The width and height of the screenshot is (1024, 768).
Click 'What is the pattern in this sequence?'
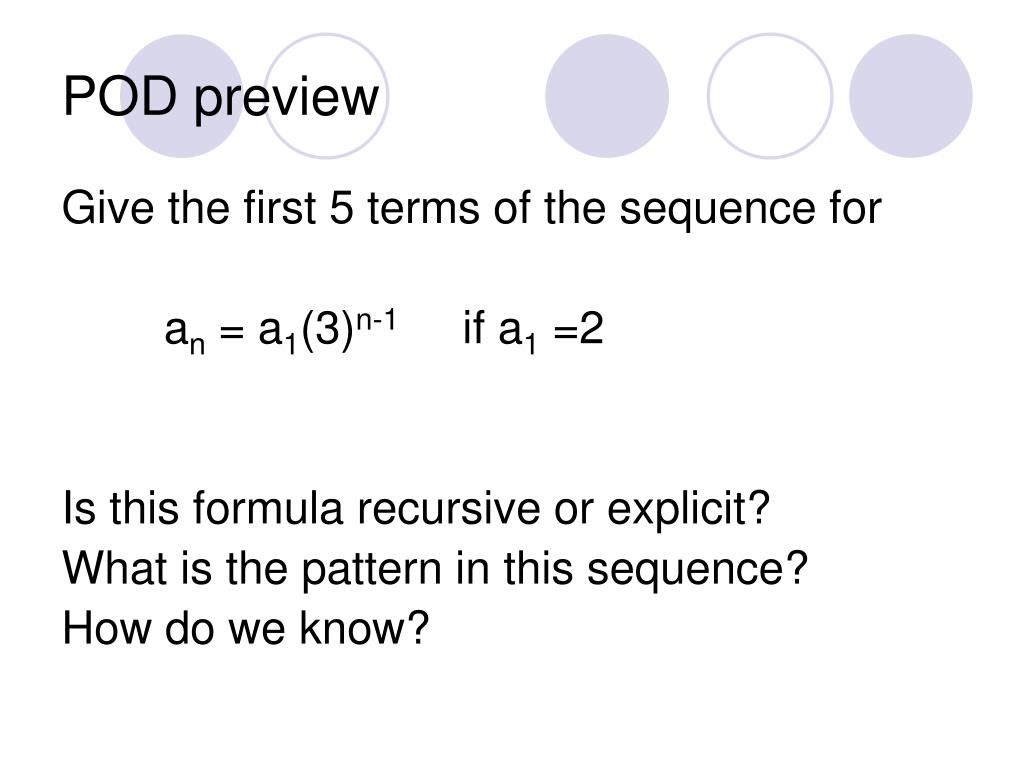(x=435, y=569)
